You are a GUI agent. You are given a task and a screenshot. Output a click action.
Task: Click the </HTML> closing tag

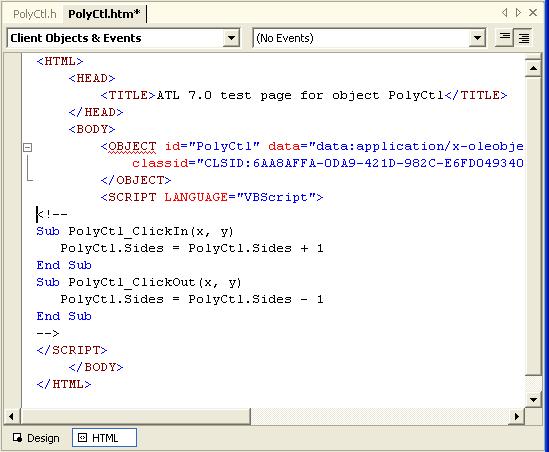point(64,384)
